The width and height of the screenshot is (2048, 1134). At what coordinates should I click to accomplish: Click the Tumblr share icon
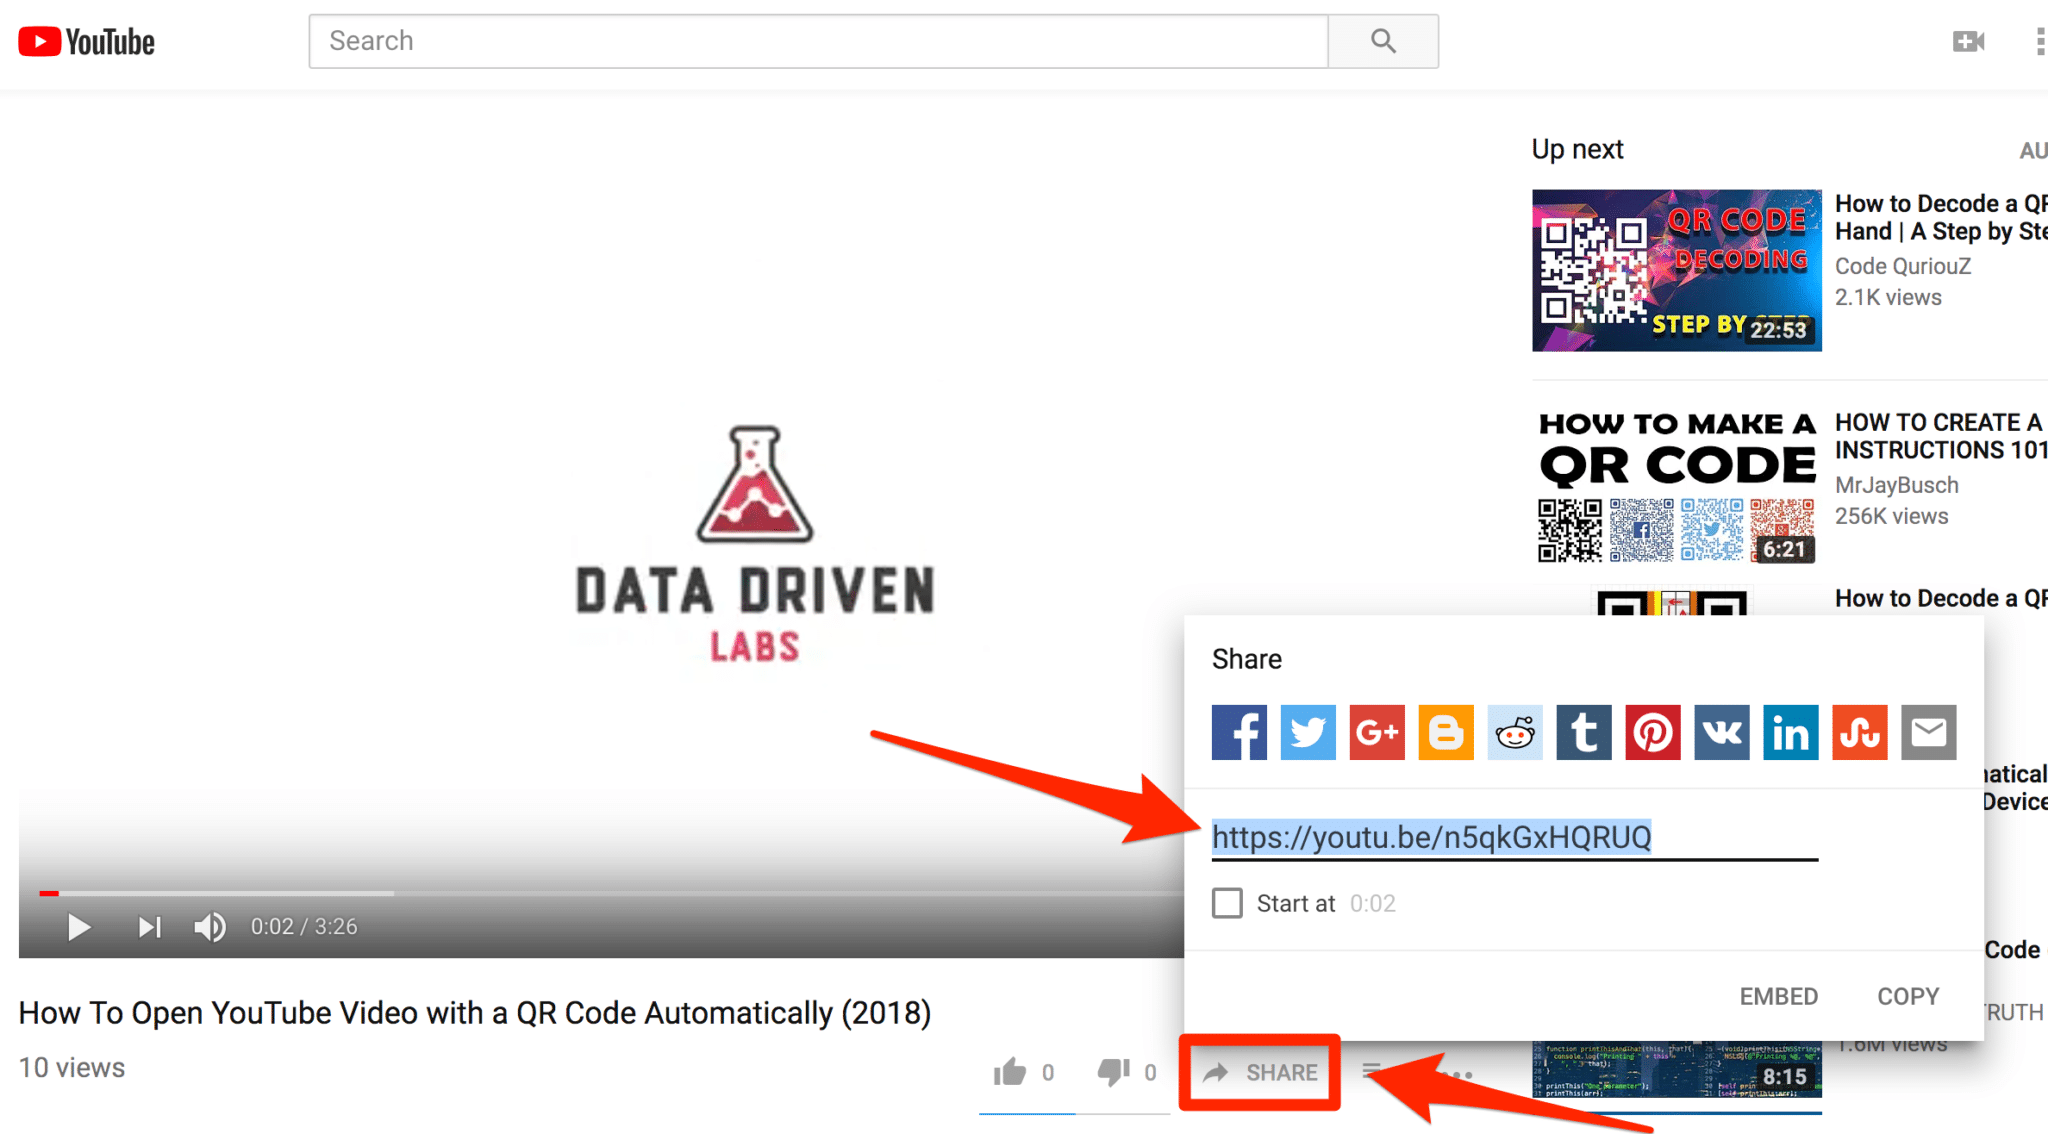1585,732
